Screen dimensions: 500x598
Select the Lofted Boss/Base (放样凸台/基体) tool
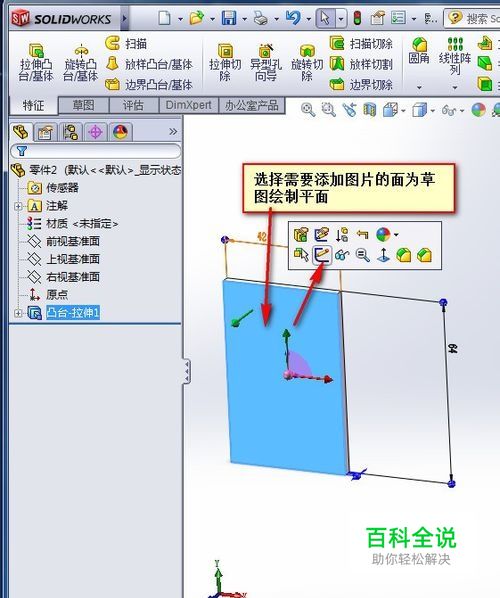[x=149, y=64]
